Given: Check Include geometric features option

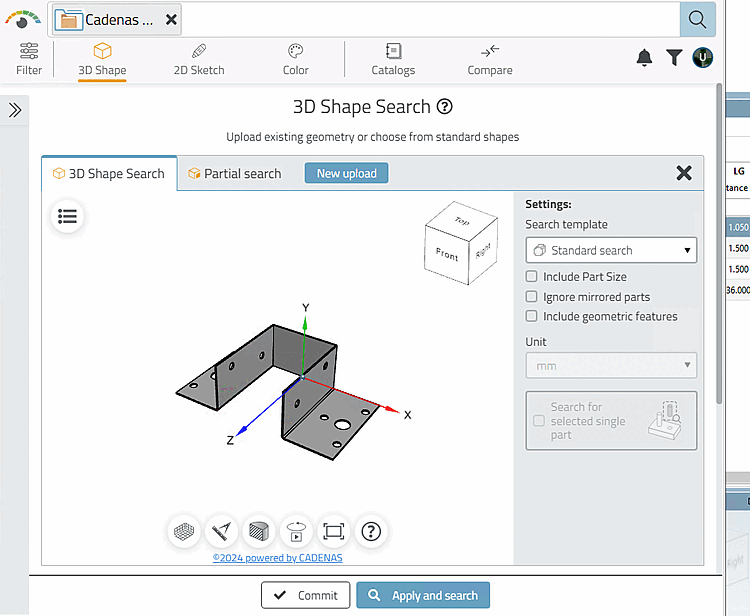Looking at the screenshot, I should click(x=532, y=316).
